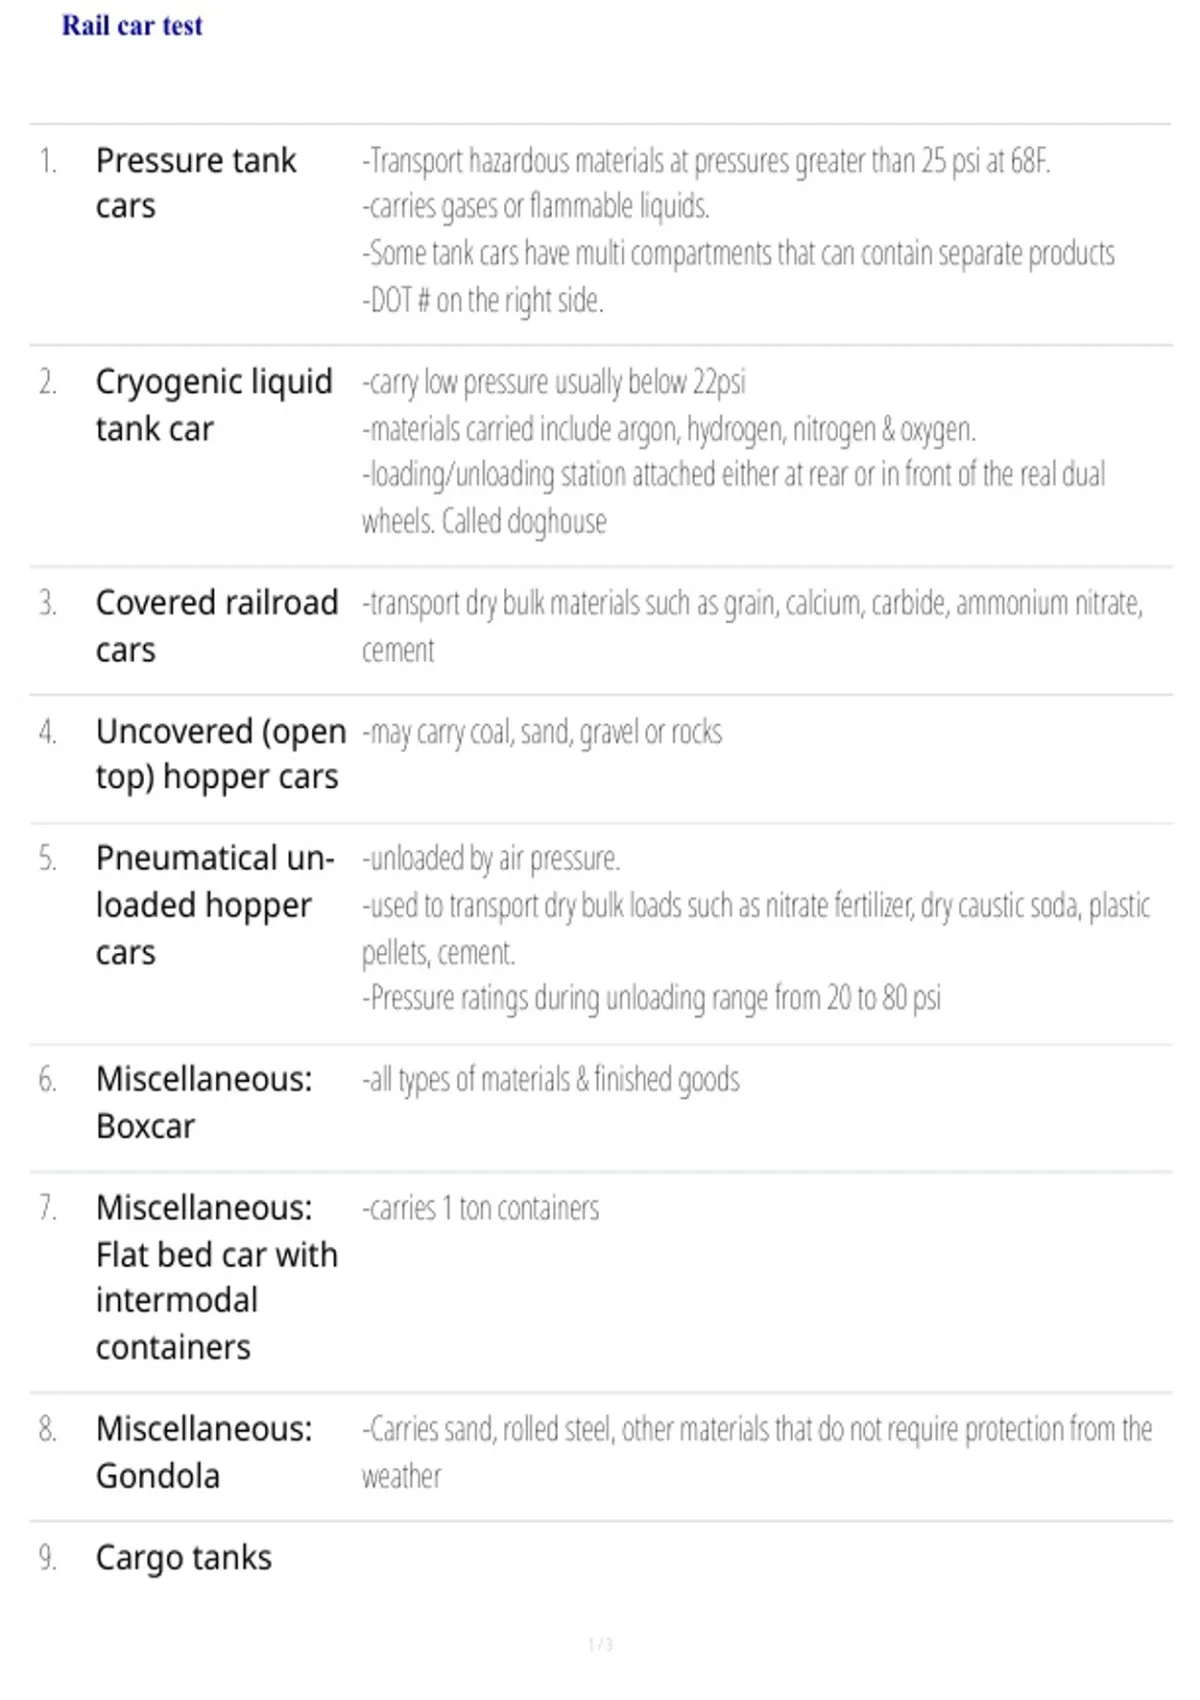Click the page number indicator 1/3

600,1645
